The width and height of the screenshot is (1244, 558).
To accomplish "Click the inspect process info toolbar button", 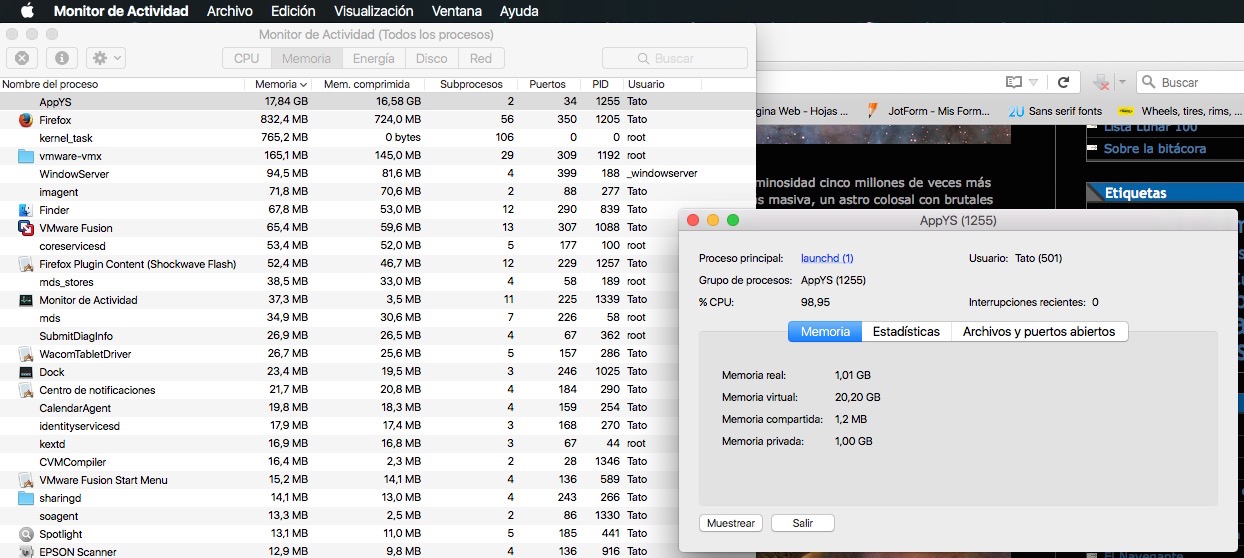I will pos(62,58).
